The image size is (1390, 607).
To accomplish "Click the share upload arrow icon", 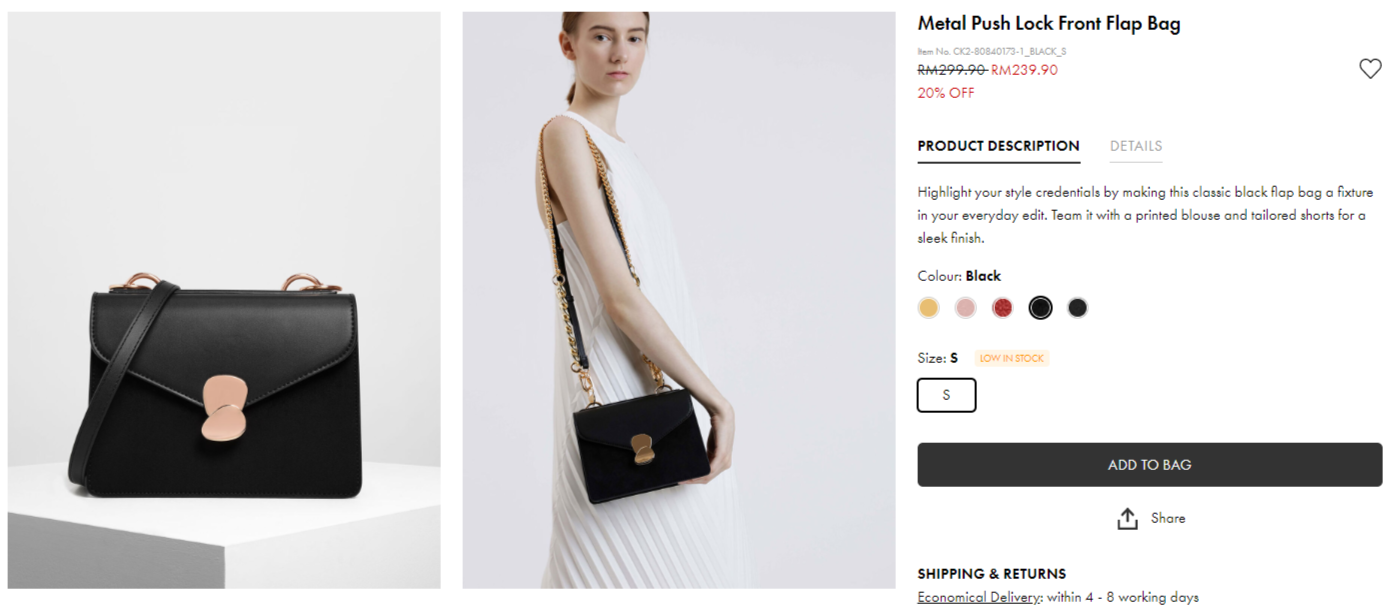I will pyautogui.click(x=1127, y=519).
